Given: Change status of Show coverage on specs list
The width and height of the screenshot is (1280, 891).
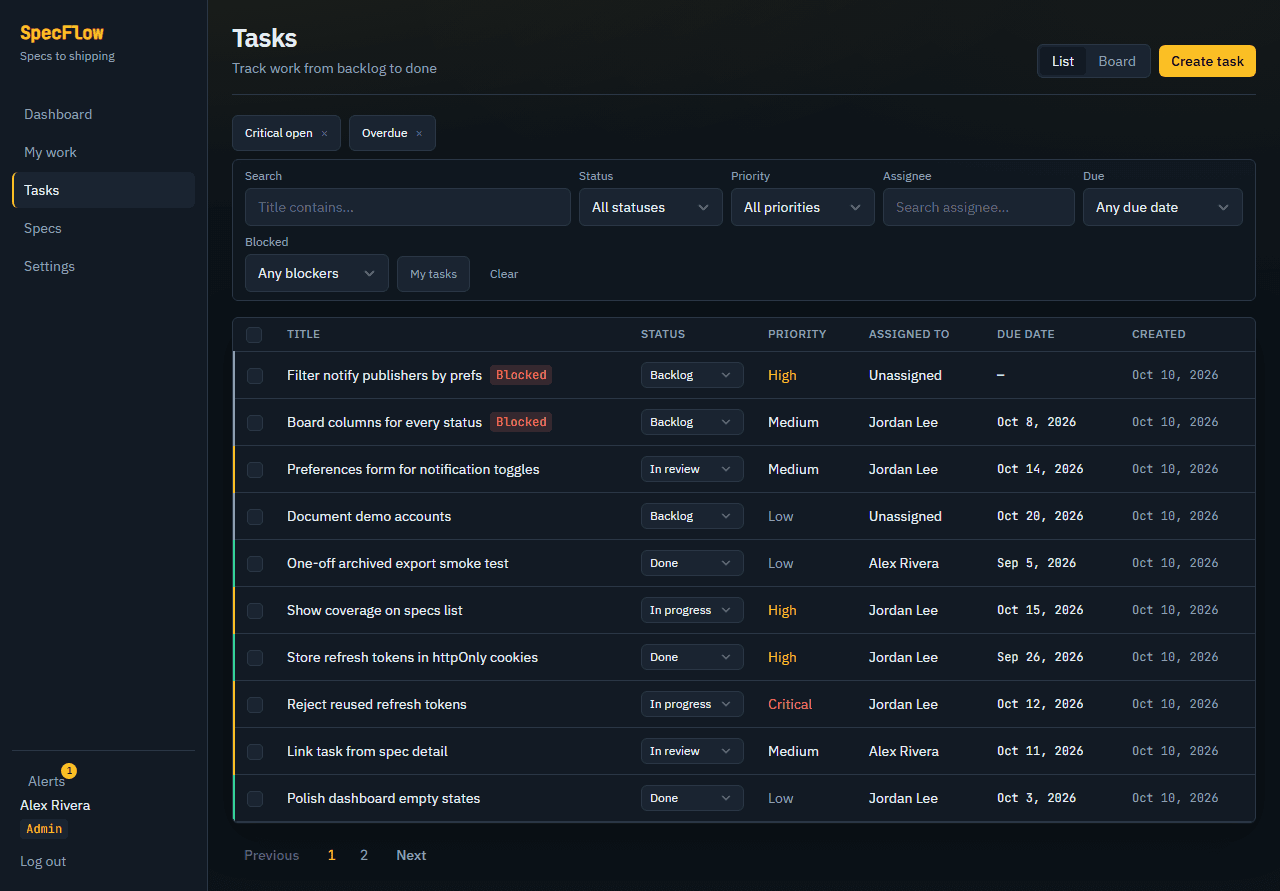Looking at the screenshot, I should [692, 610].
